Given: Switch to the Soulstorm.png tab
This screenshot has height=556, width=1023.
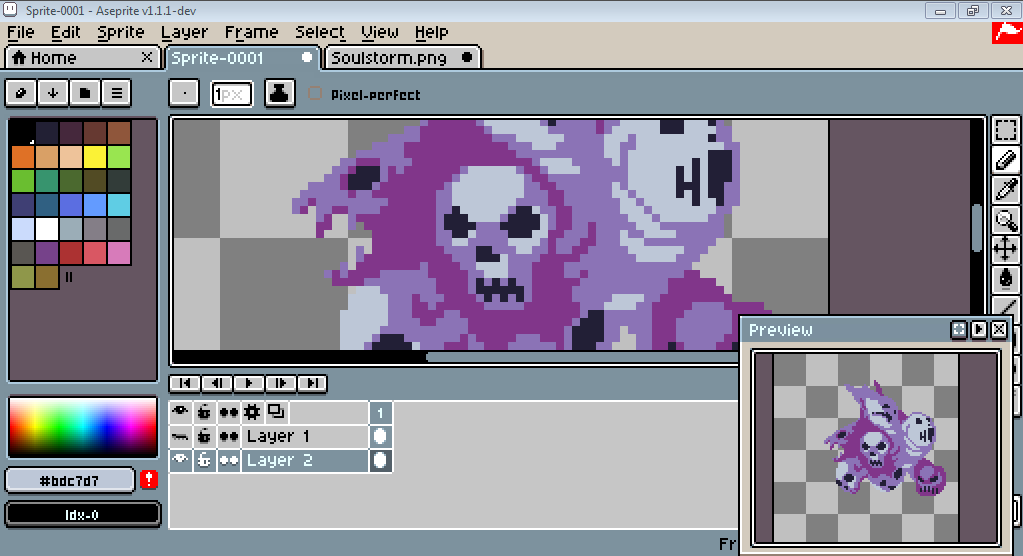Looking at the screenshot, I should click(402, 57).
